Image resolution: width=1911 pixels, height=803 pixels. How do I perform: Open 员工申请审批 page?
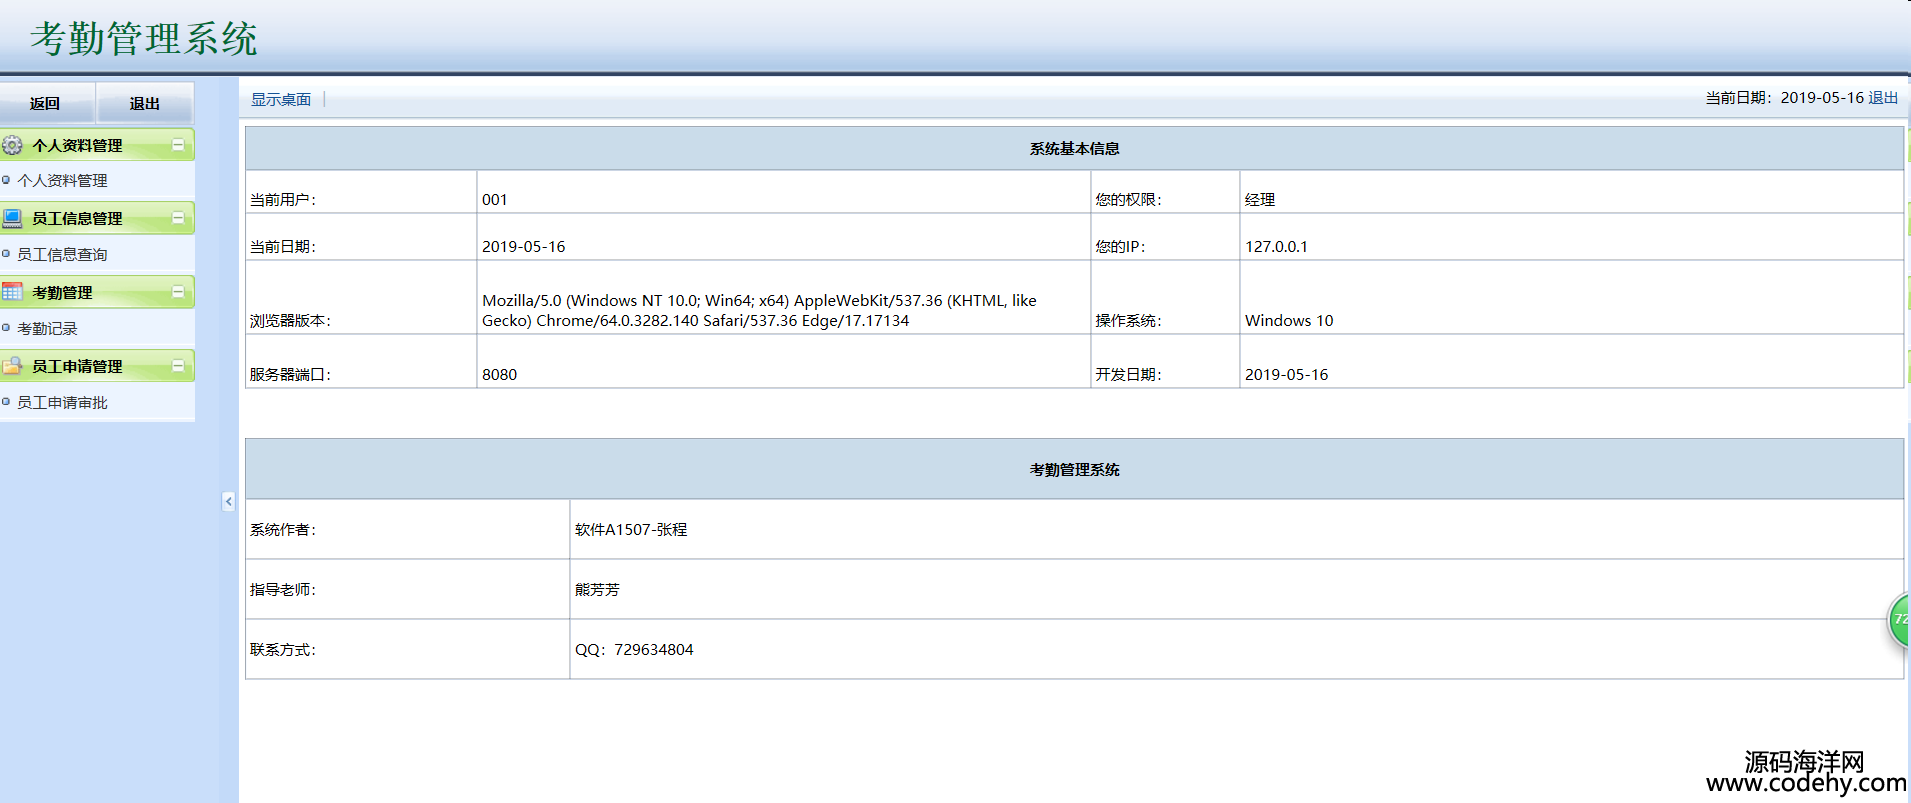click(62, 403)
